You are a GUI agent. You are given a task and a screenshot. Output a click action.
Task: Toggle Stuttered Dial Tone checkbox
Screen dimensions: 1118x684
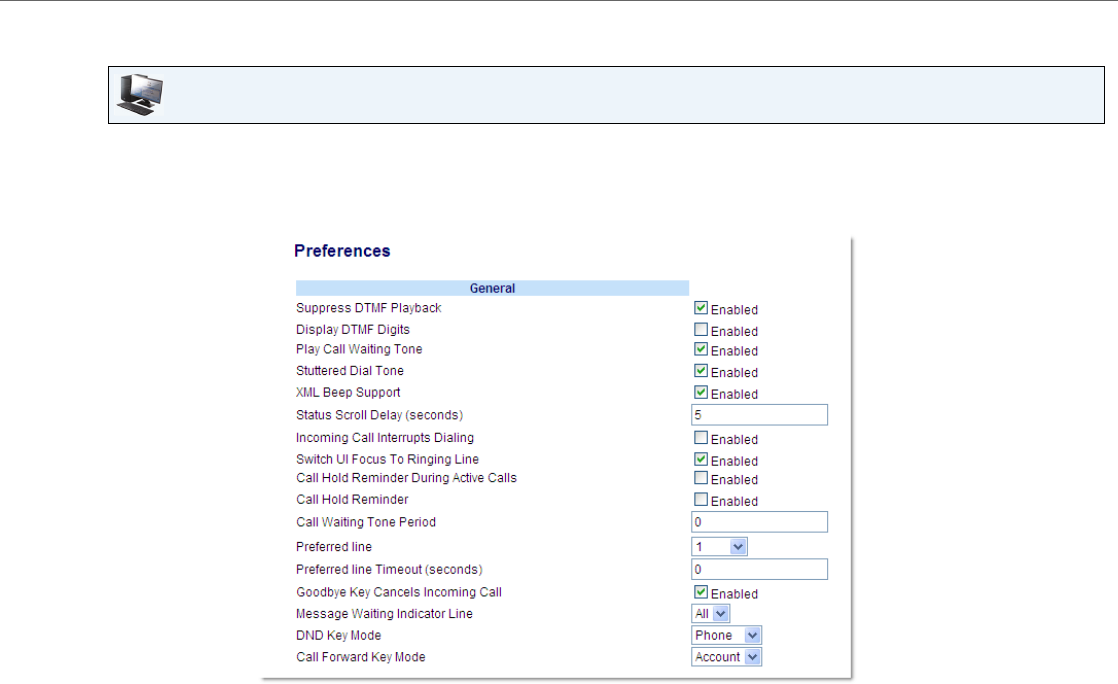[701, 372]
